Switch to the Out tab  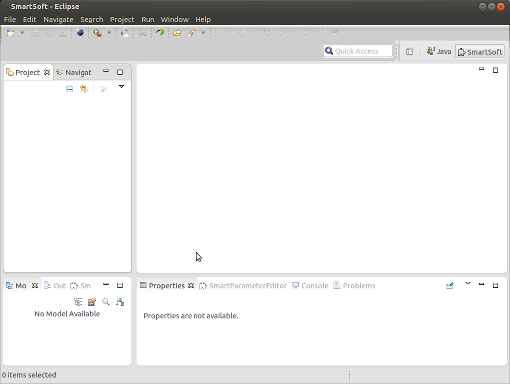click(x=55, y=286)
